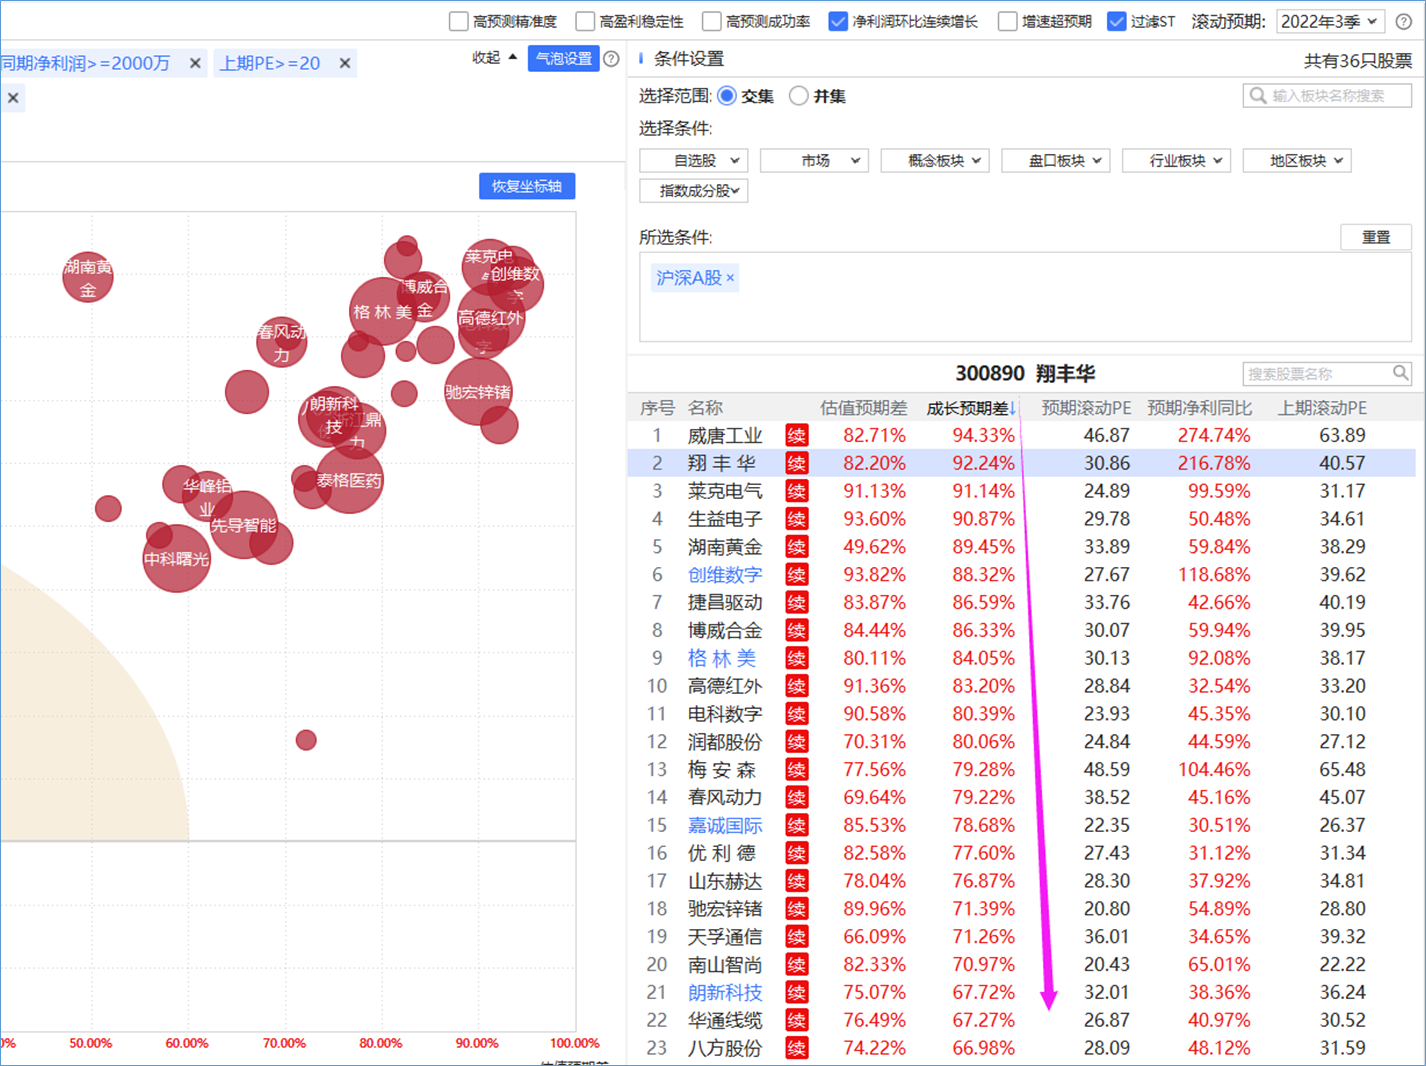1426x1066 pixels.
Task: Click the 续 badge beside 威唐工业
Action: [x=796, y=435]
